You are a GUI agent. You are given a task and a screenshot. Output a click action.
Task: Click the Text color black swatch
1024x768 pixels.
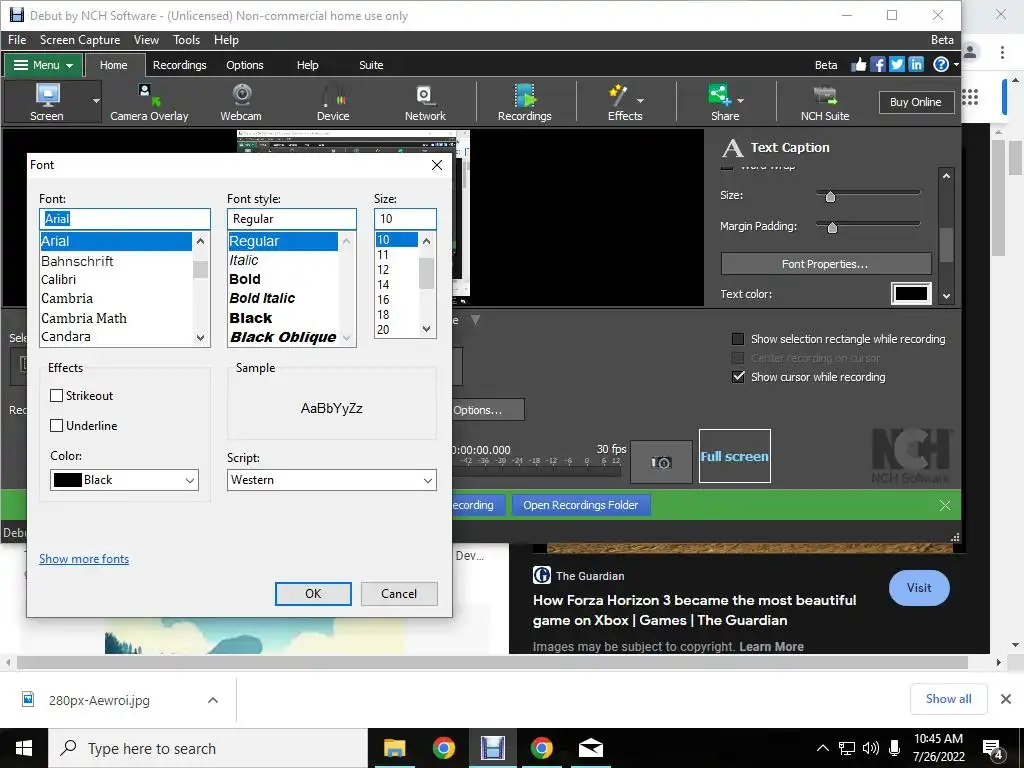[911, 294]
